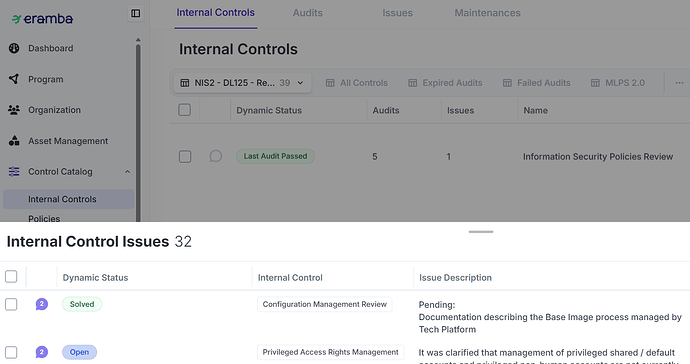Check the Information Security Policies Review row checkbox
Image resolution: width=690 pixels, height=364 pixels.
pos(185,156)
